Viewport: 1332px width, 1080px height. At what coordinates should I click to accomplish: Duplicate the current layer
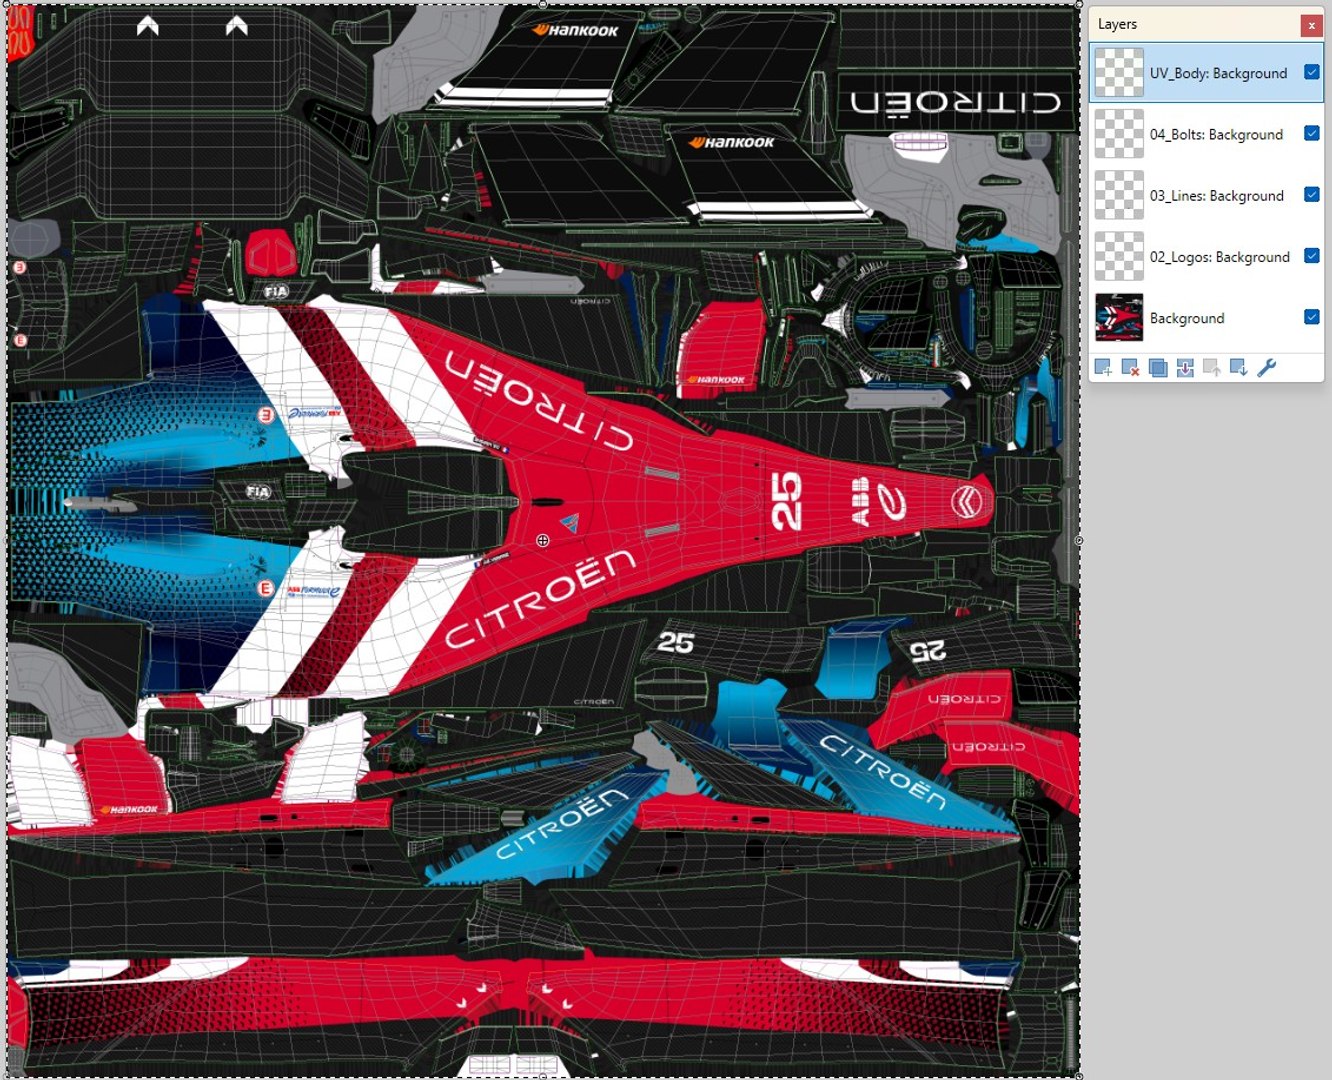coord(1158,368)
